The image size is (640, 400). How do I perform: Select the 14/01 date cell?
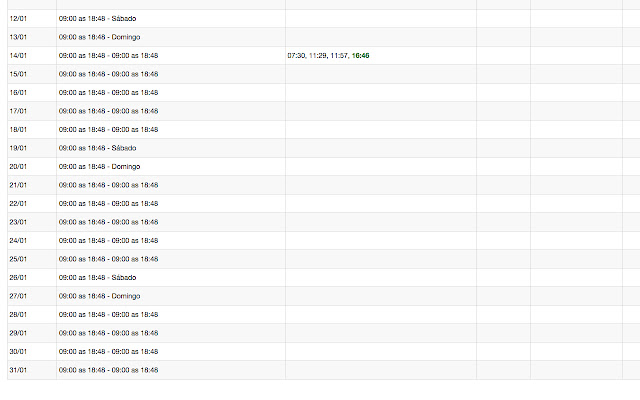click(x=17, y=56)
